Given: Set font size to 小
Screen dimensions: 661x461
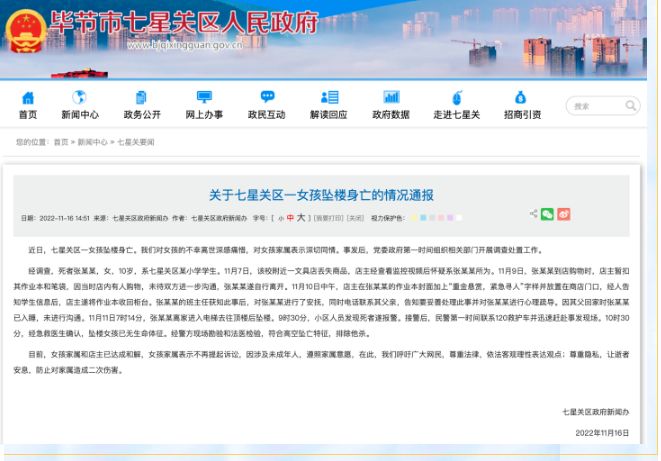Looking at the screenshot, I should pos(279,217).
